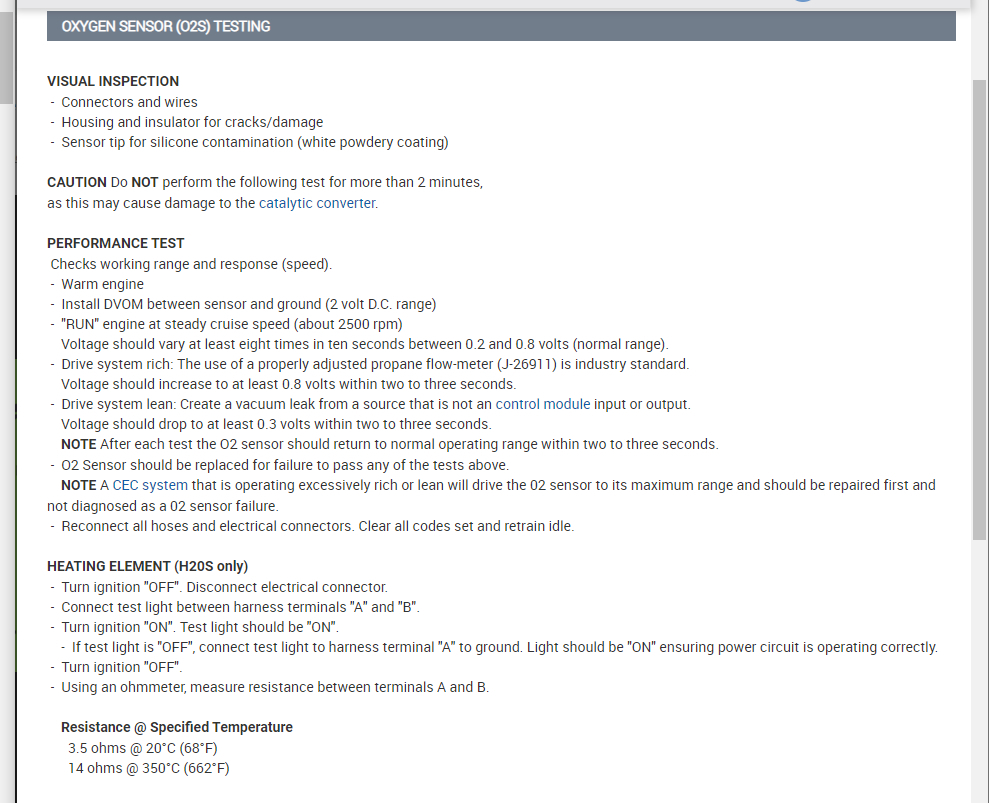Click the Visual Inspection heading

click(113, 81)
